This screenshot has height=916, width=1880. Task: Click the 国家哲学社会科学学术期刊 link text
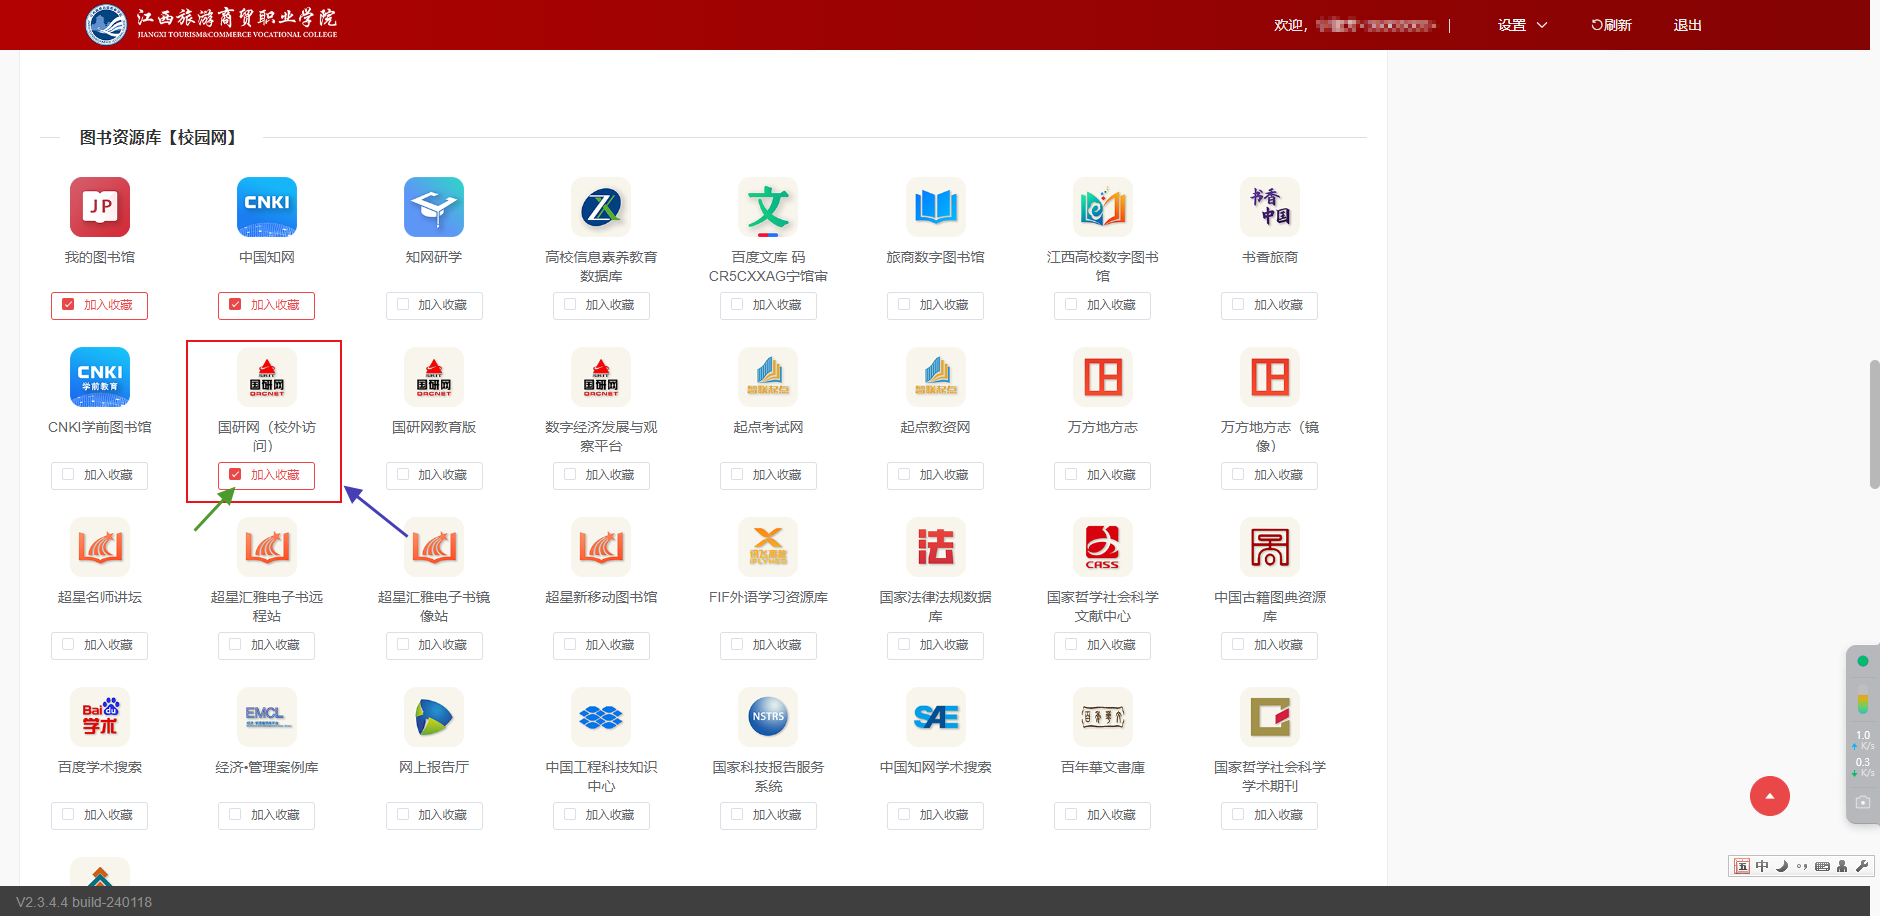(1270, 776)
